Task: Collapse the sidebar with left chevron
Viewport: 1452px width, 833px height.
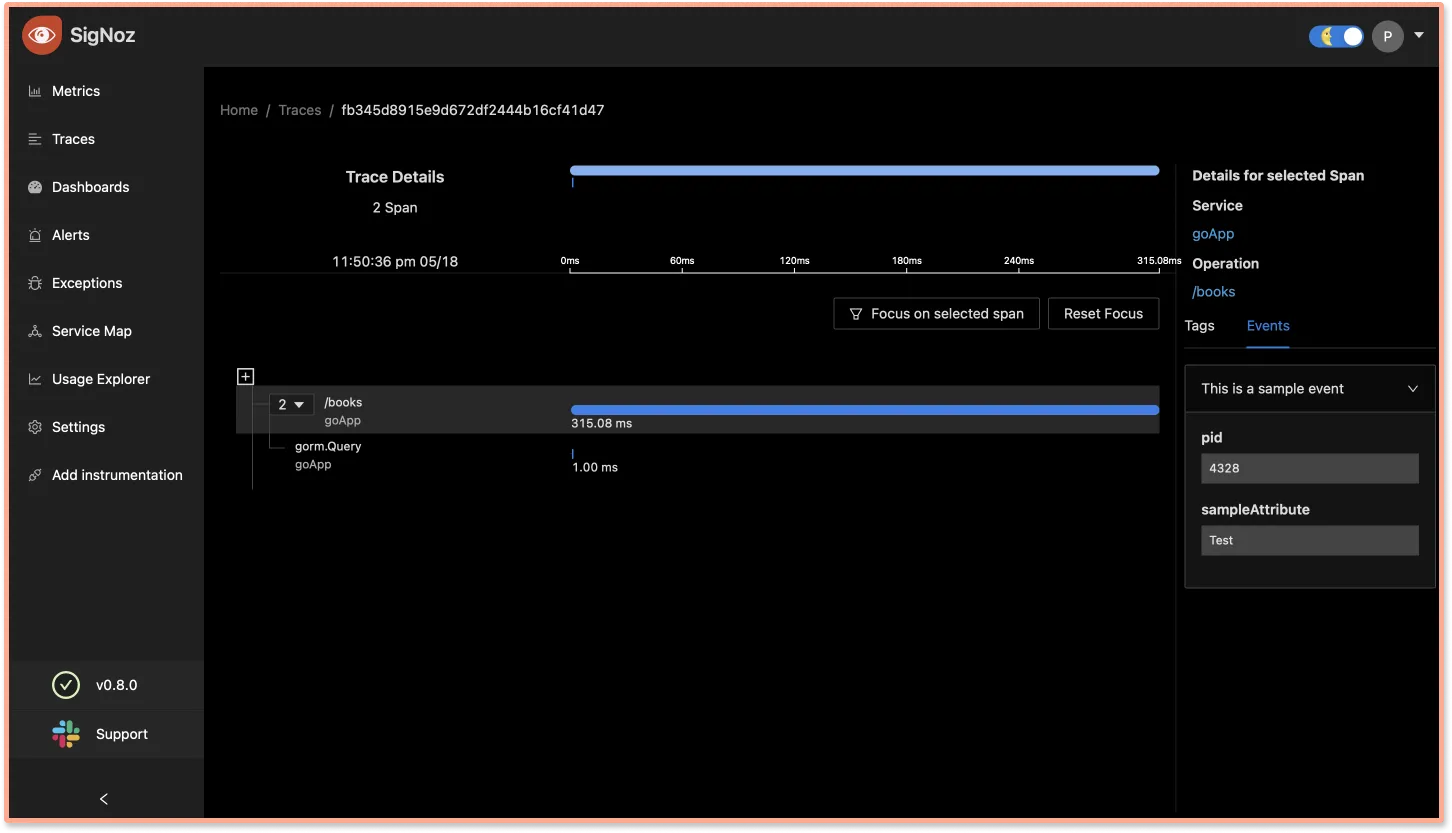Action: (104, 798)
